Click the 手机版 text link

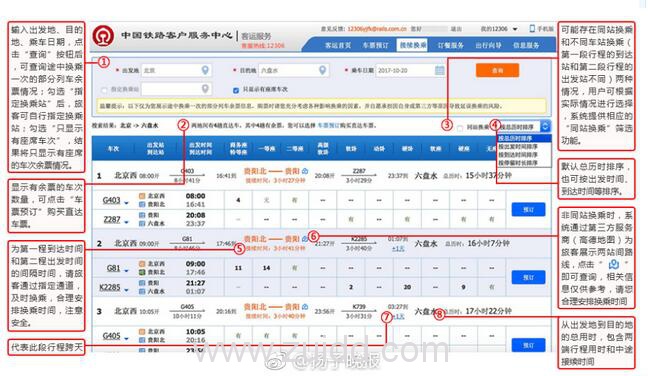tap(545, 29)
